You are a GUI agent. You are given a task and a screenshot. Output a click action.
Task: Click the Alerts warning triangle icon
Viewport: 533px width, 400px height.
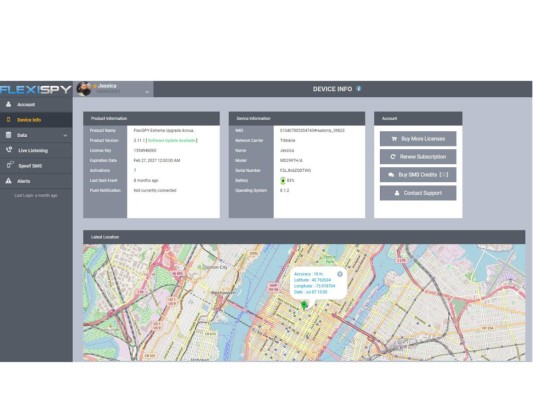(8, 180)
